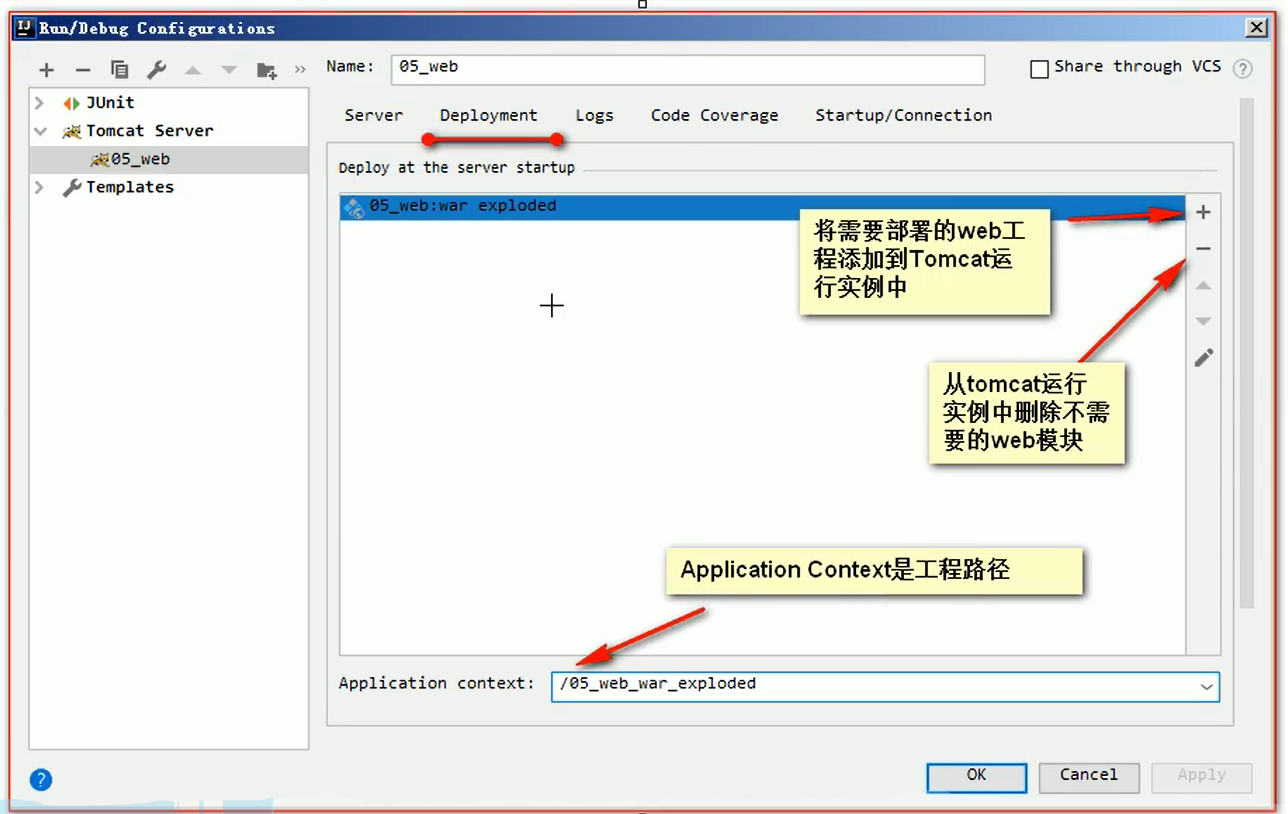Click the add new configuration plus icon
The height and width of the screenshot is (814, 1288).
click(x=46, y=70)
